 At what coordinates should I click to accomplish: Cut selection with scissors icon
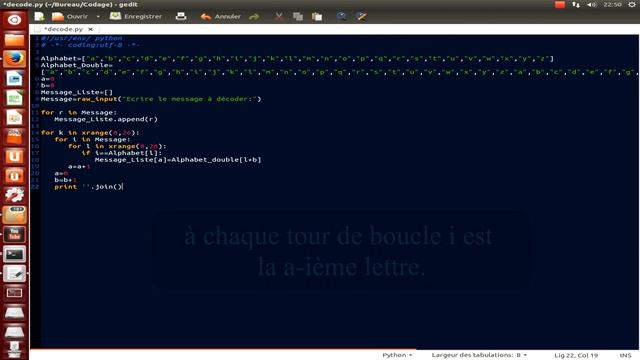279,17
